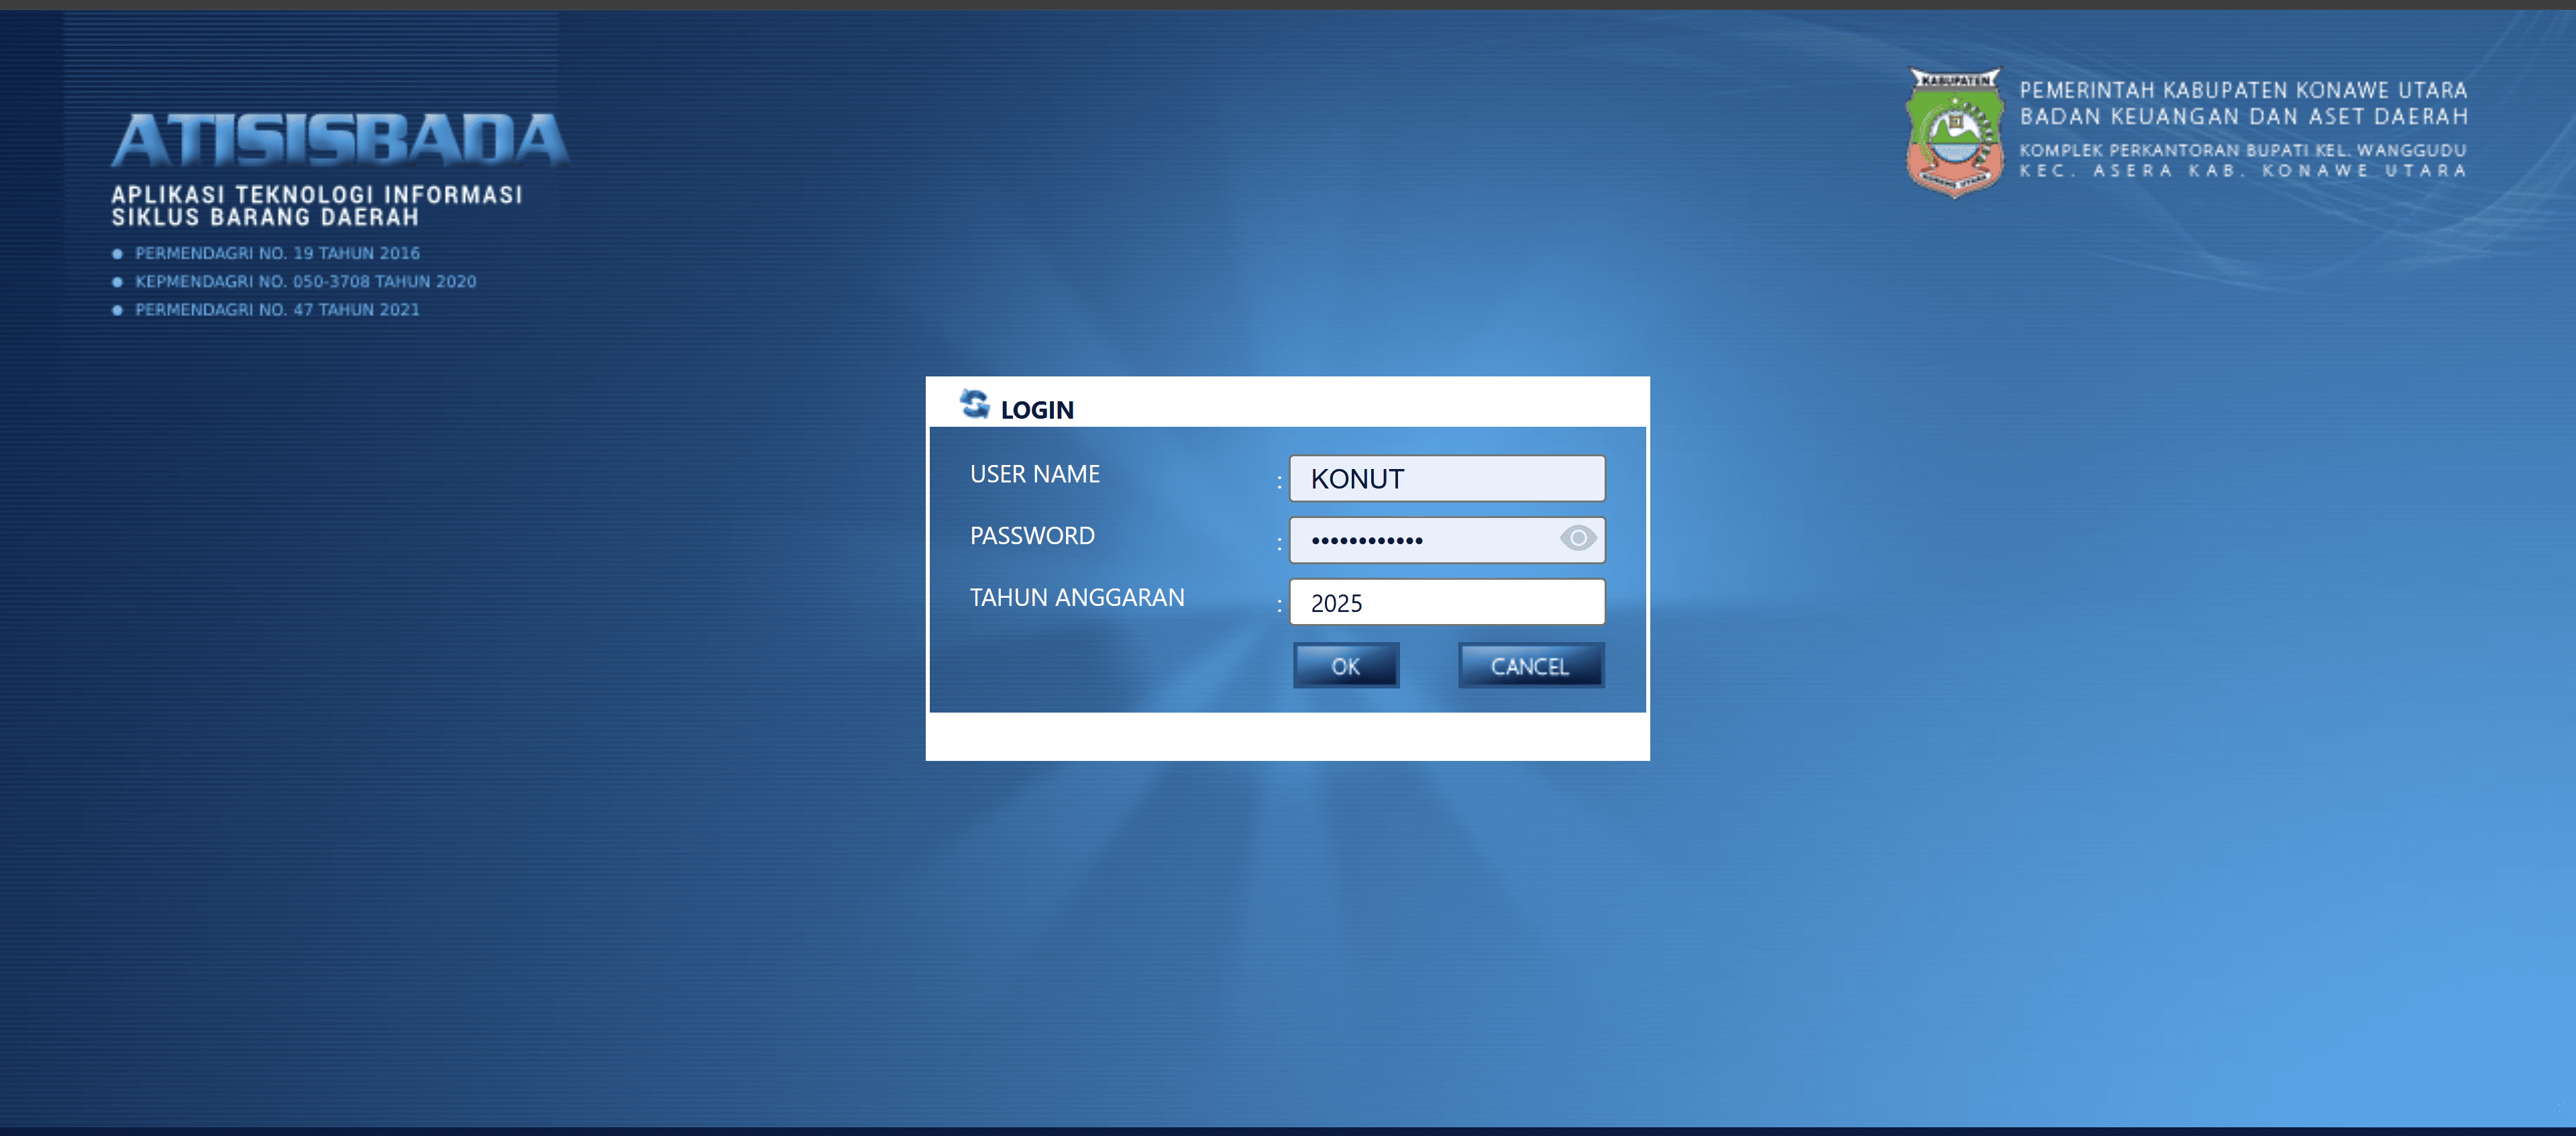Click the Permendagri No. 19 Tahun 2016 item

coord(277,254)
